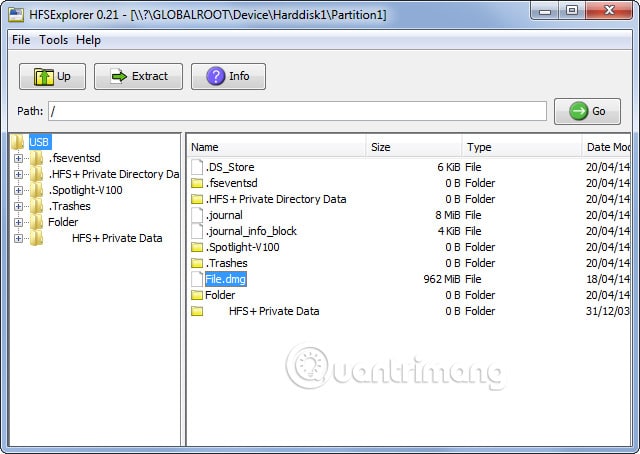Click HFSExplorer title bar app icon
The width and height of the screenshot is (640, 454).
pyautogui.click(x=16, y=14)
